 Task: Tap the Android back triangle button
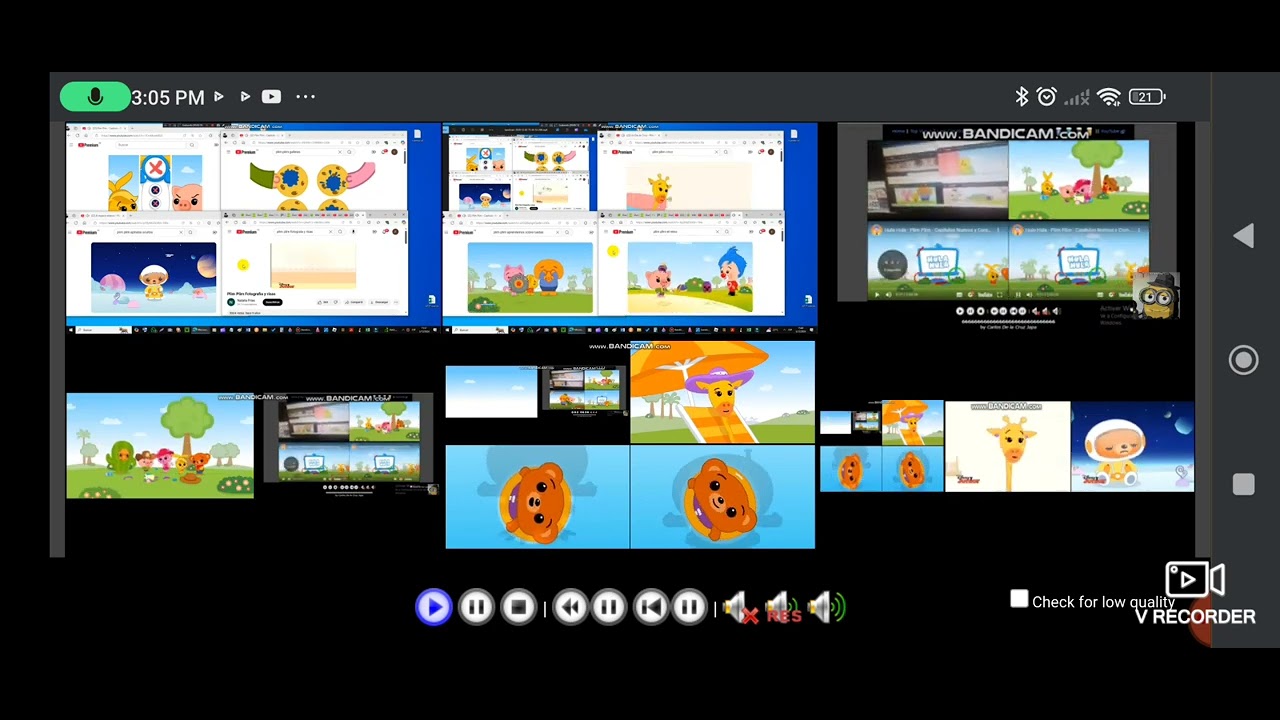(1243, 236)
